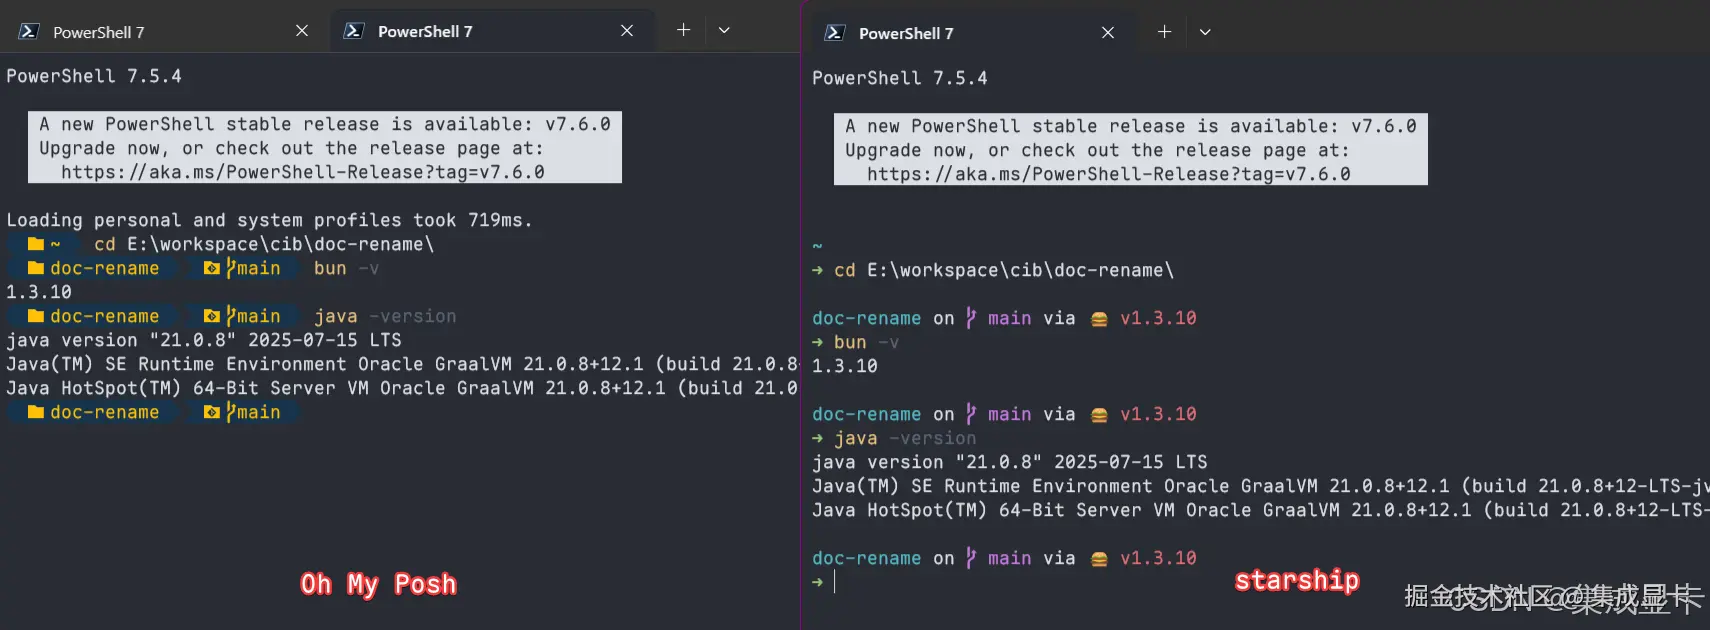Click the 'cd E:\workspace\cib\doc-rename\' command in right window
This screenshot has height=630, width=1710.
1004,270
